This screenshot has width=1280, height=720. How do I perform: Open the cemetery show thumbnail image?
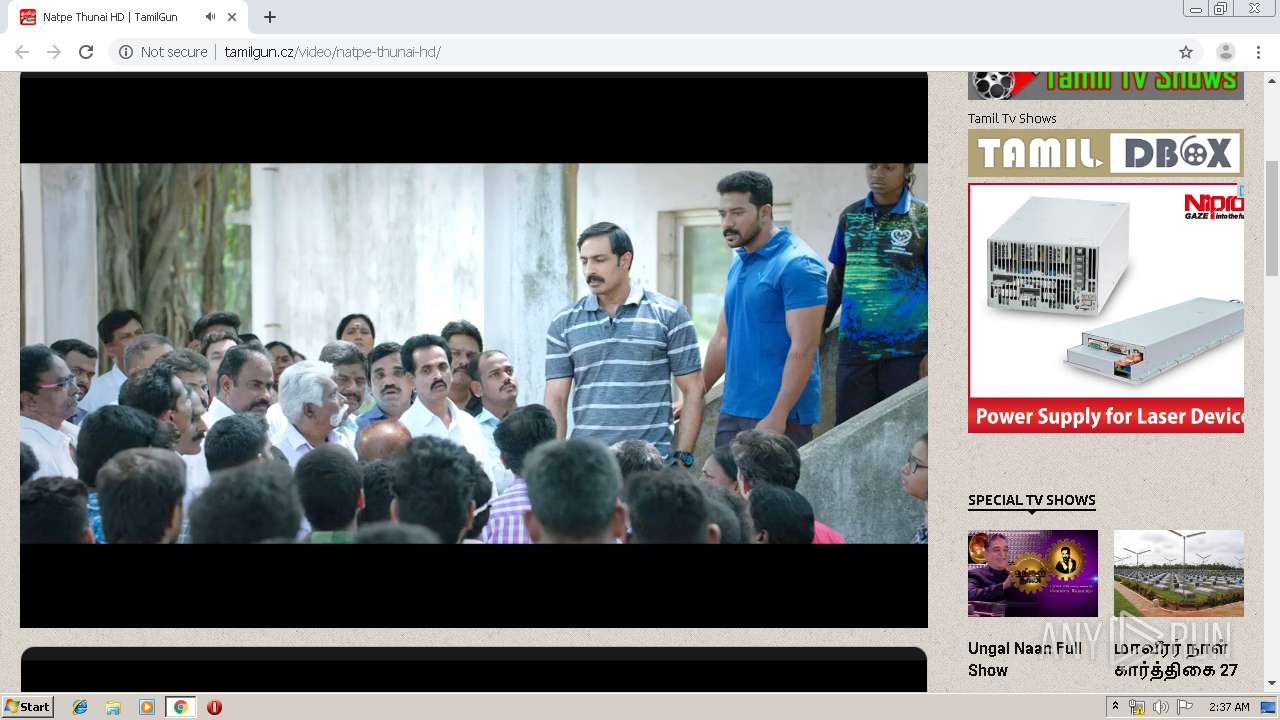pos(1179,573)
